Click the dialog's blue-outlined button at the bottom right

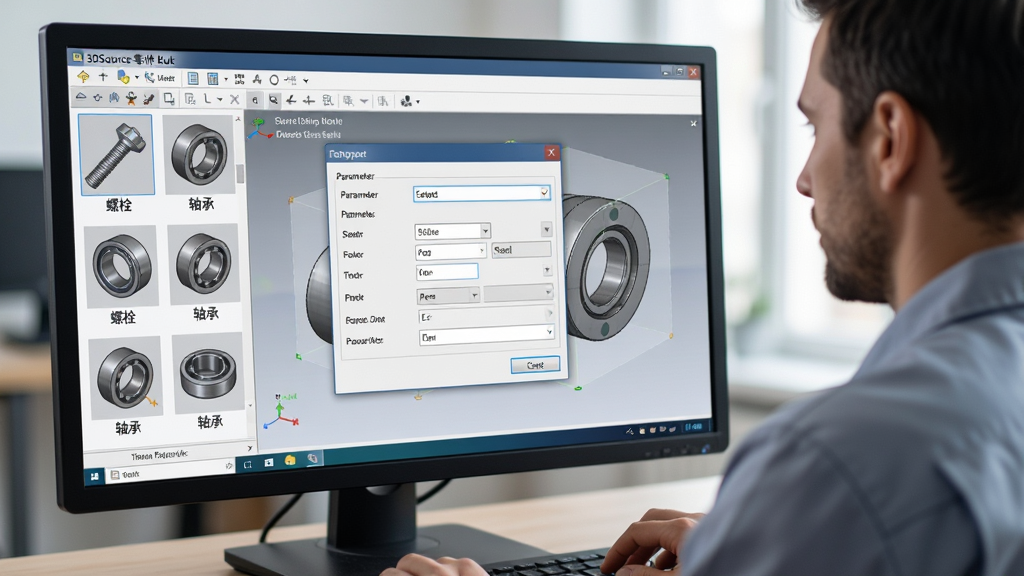535,364
